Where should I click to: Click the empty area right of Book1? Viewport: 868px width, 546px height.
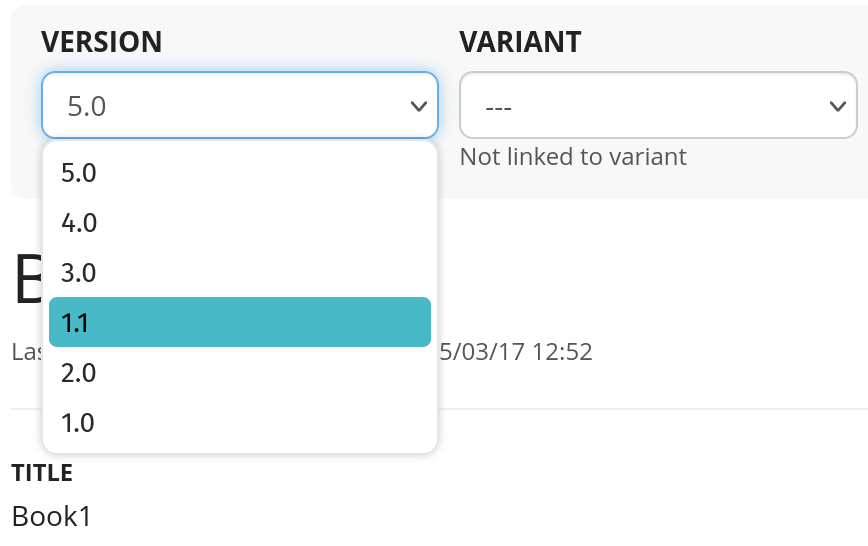450,516
